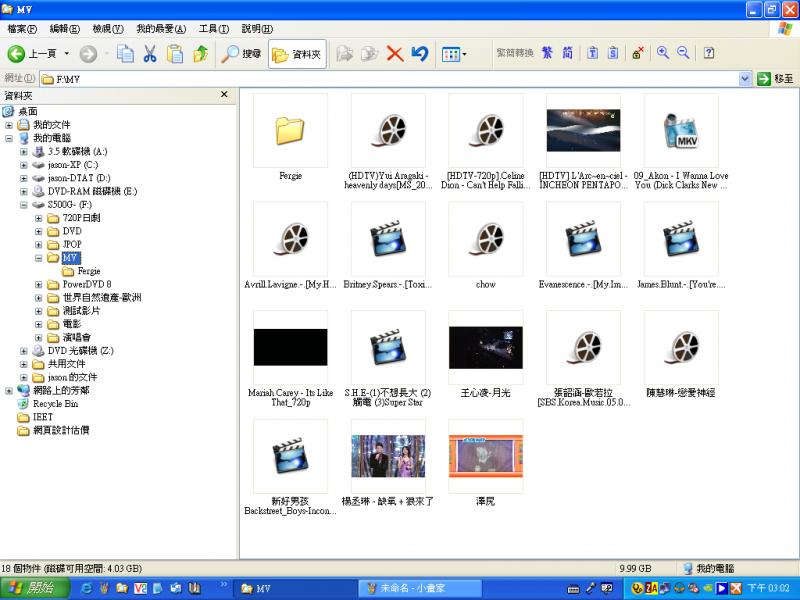Image resolution: width=800 pixels, height=600 pixels.
Task: Click the scissors Cut icon in toolbar
Action: tap(150, 53)
